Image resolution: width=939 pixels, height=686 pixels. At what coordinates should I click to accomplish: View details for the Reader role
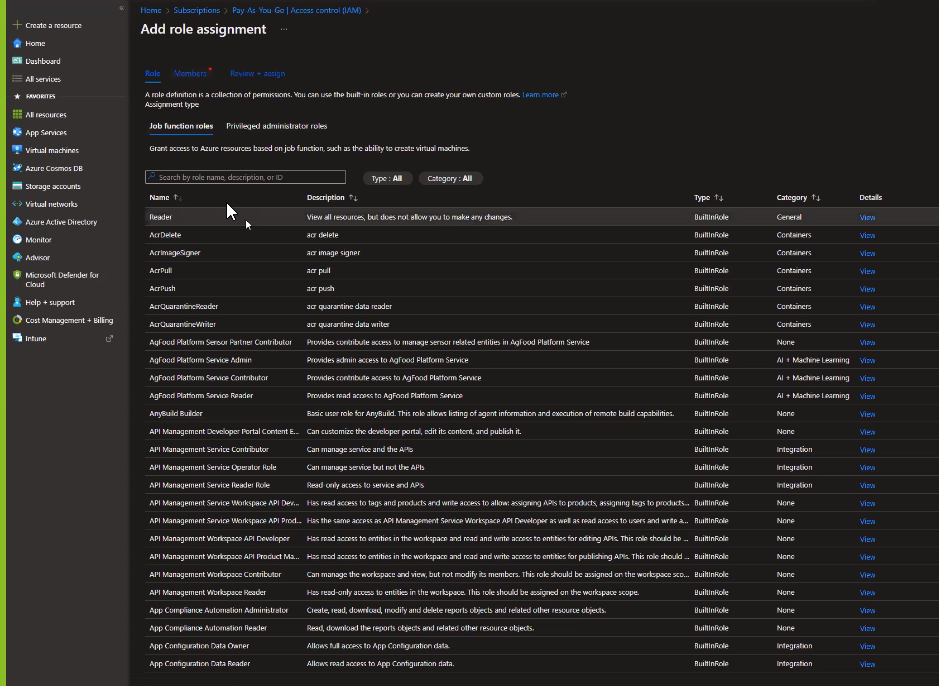(x=867, y=217)
